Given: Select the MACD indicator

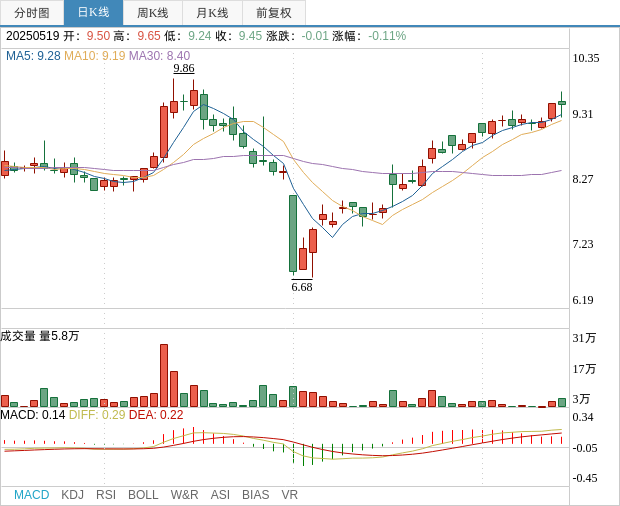Looking at the screenshot, I should coord(32,495).
